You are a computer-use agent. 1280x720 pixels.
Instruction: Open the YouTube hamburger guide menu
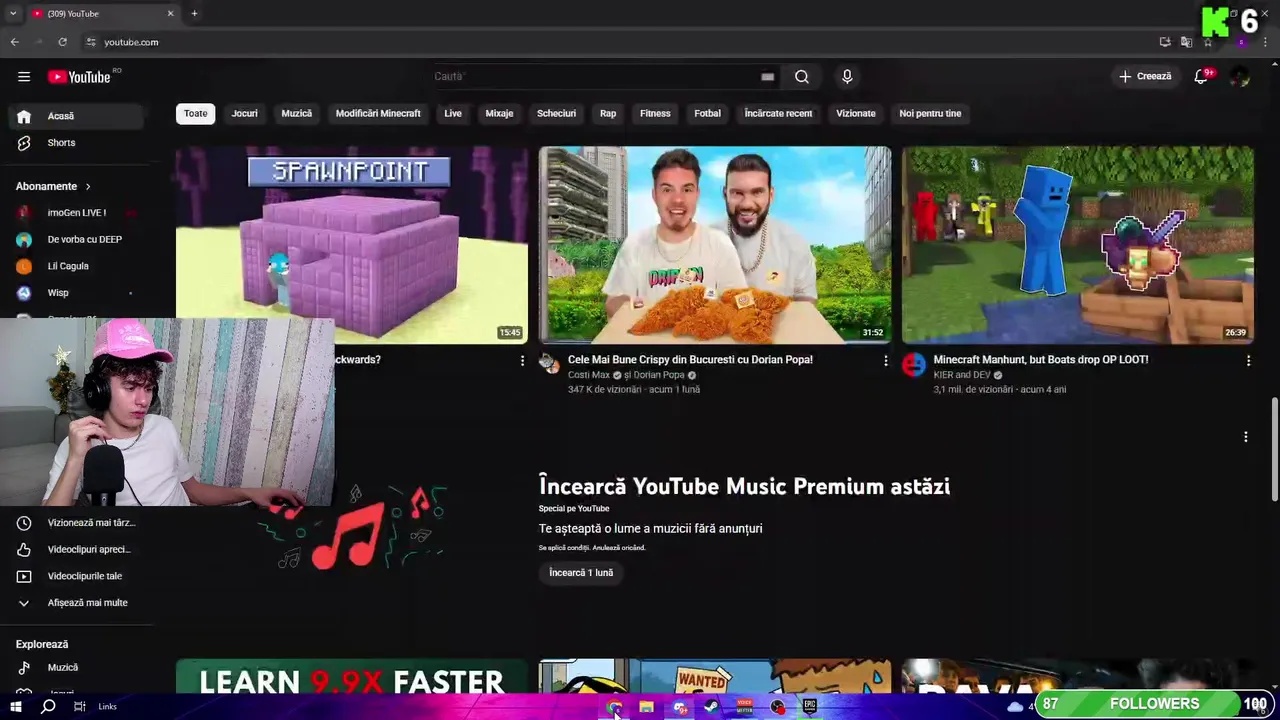(x=24, y=77)
